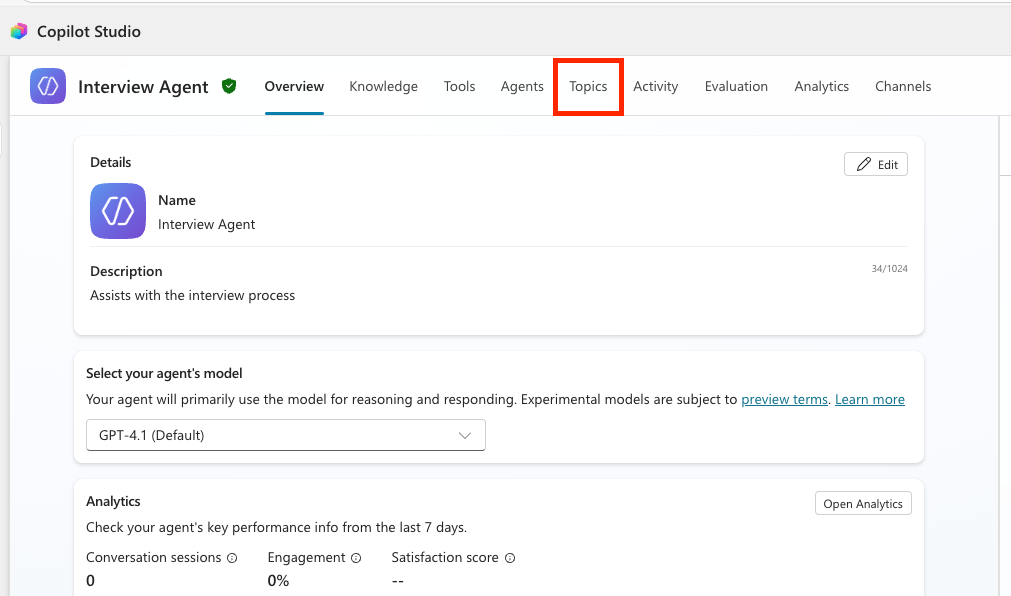Open the Activity tab
1011x596 pixels.
coord(656,87)
